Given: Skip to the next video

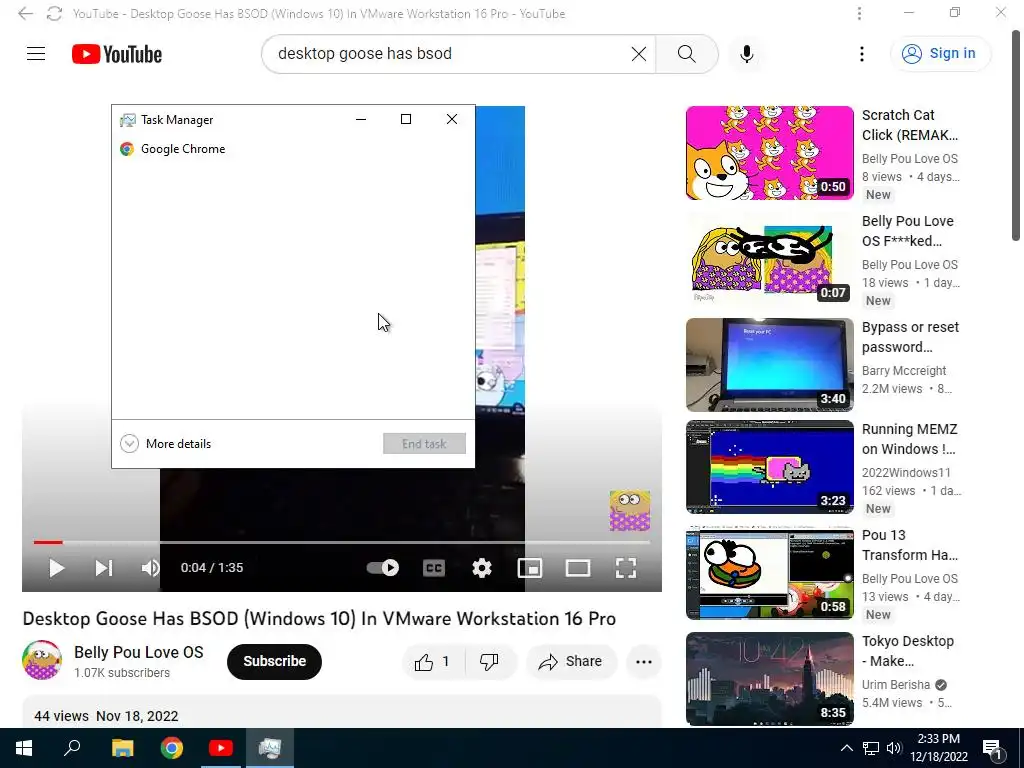Looking at the screenshot, I should (x=103, y=568).
